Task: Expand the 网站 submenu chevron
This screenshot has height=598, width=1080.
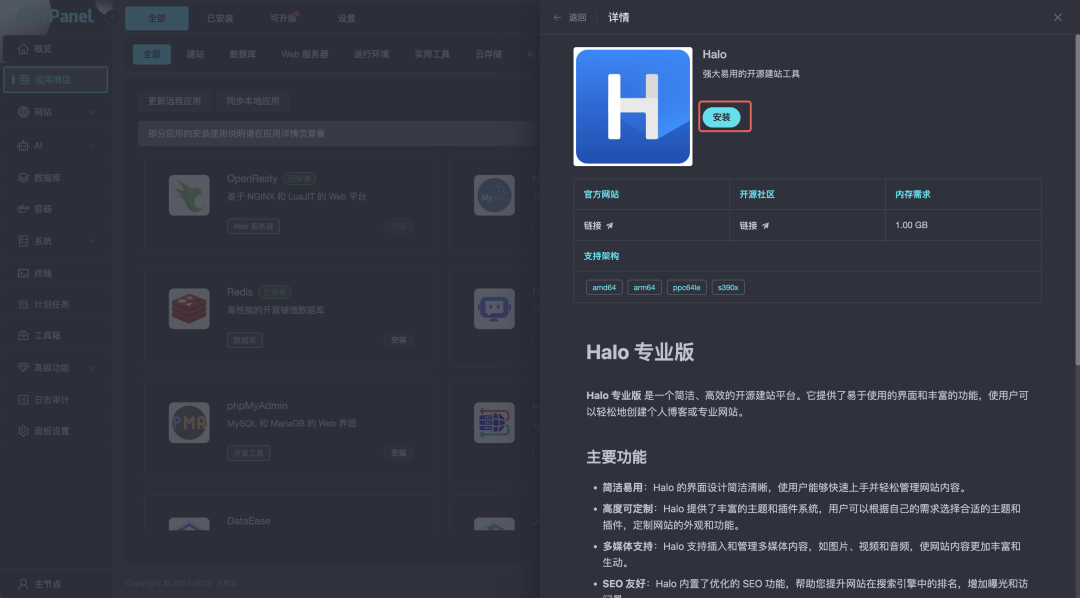Action: pos(92,112)
